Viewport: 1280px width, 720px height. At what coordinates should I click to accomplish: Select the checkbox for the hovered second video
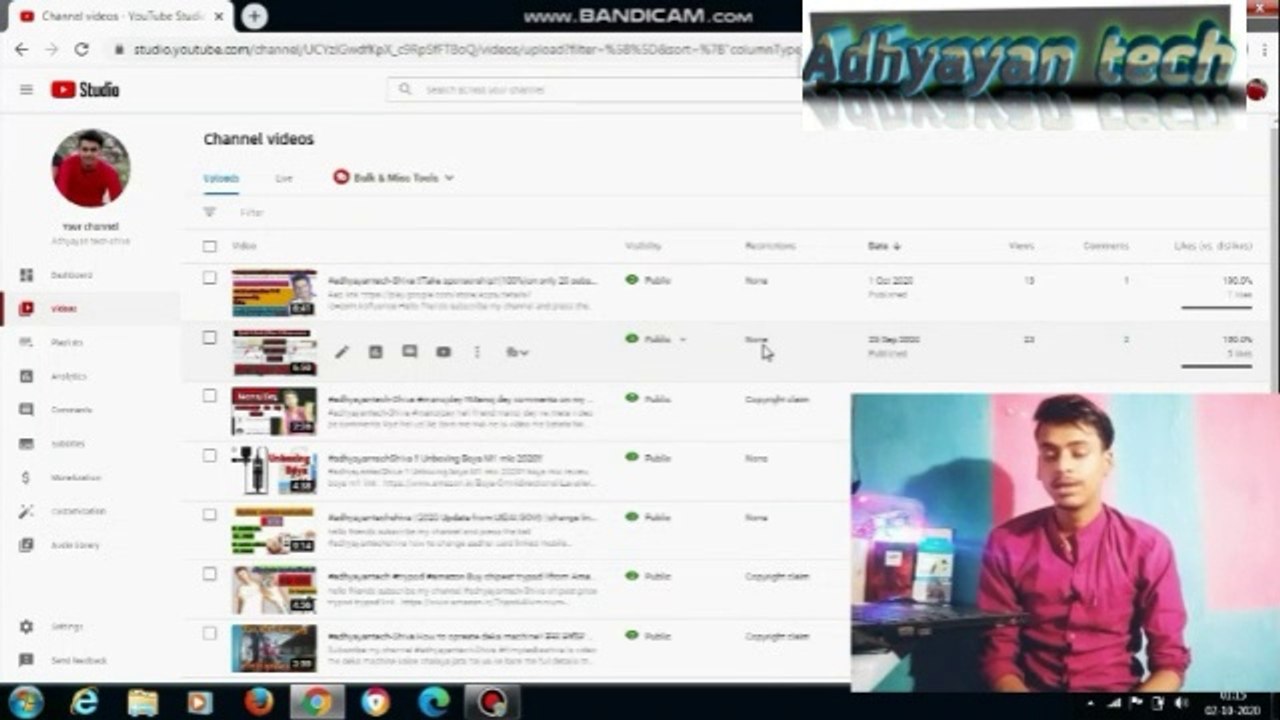pos(210,338)
